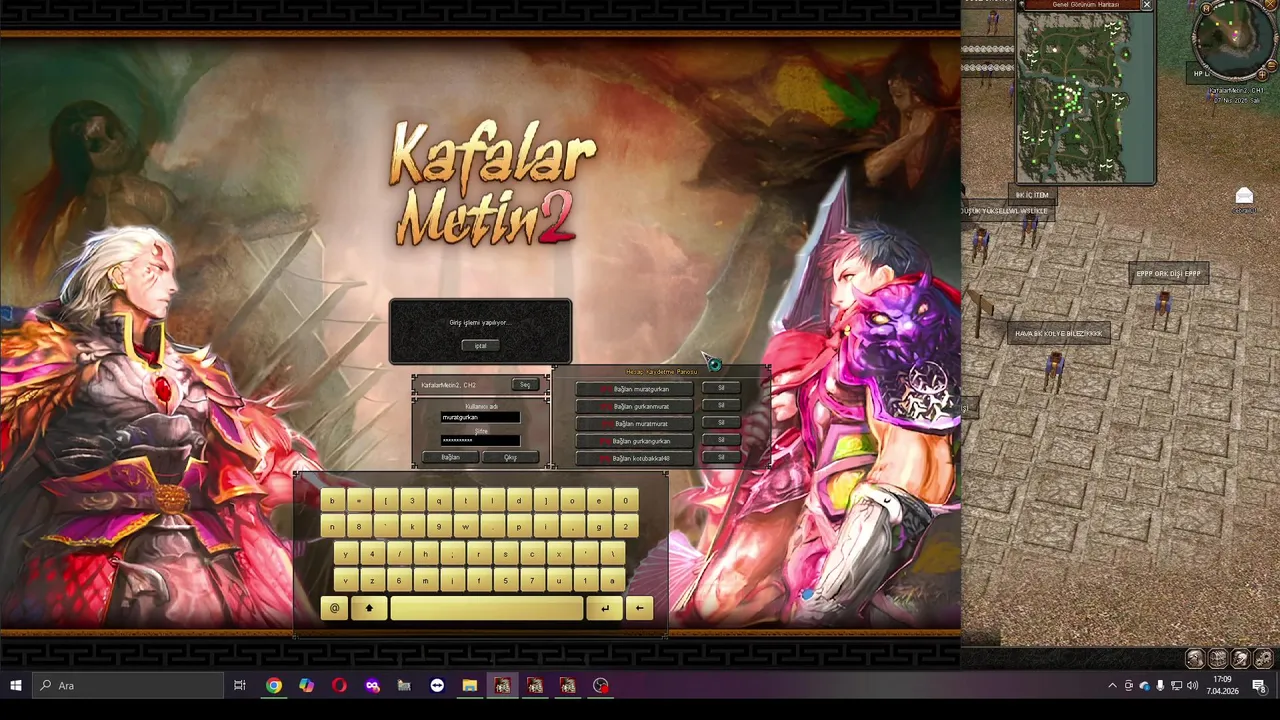Image resolution: width=1280 pixels, height=720 pixels.
Task: Tap the 'w' key on virtual keyboard
Action: point(466,526)
